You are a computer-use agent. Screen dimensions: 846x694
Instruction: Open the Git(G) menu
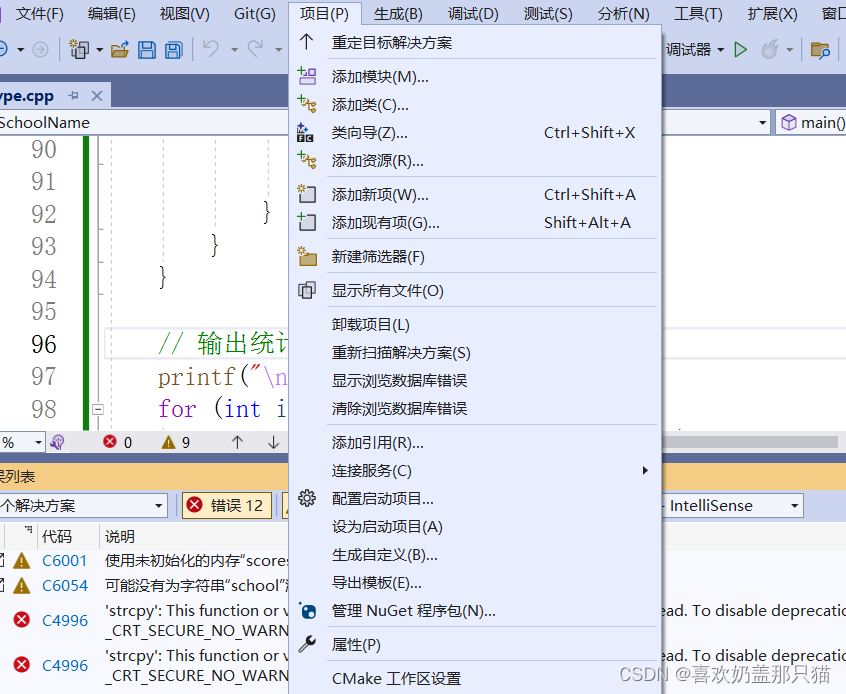[255, 13]
